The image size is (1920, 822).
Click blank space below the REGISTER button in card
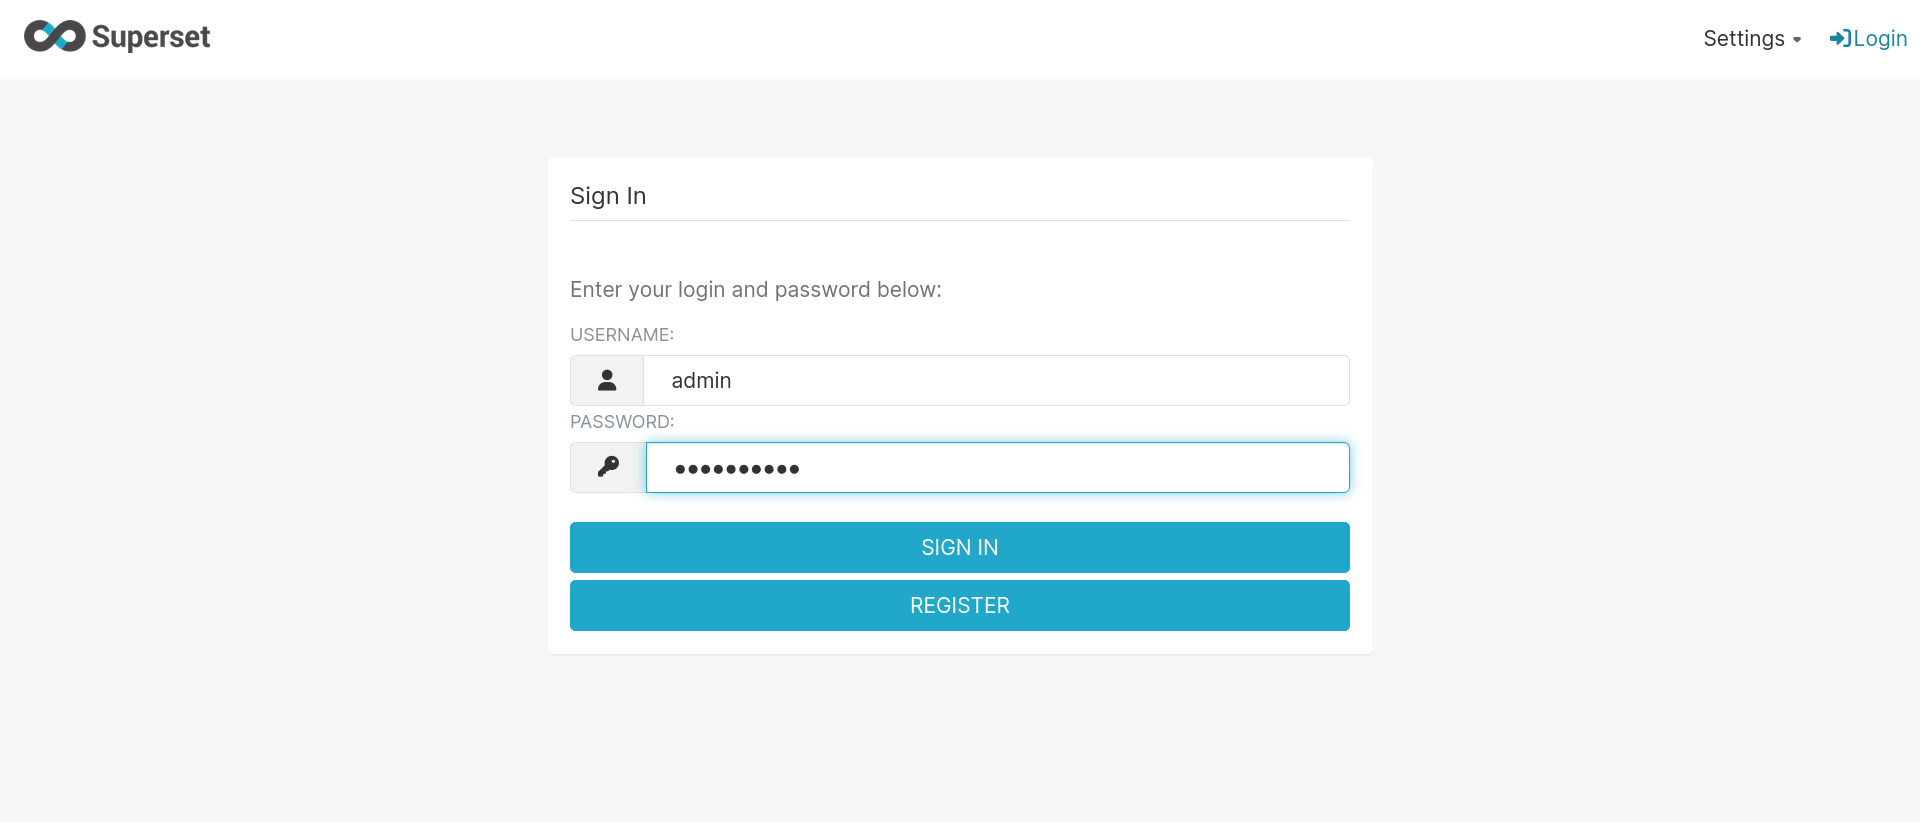point(960,643)
